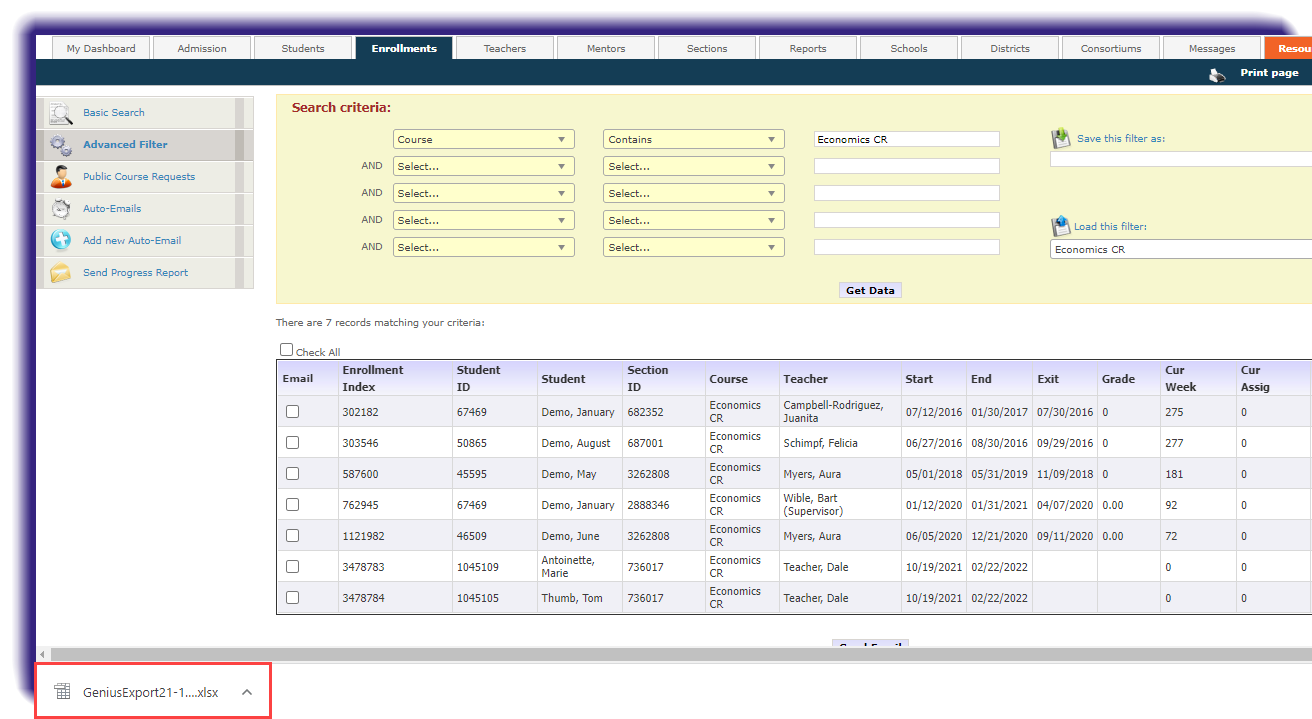Open the Reports tab
This screenshot has width=1312, height=719.
[x=807, y=48]
